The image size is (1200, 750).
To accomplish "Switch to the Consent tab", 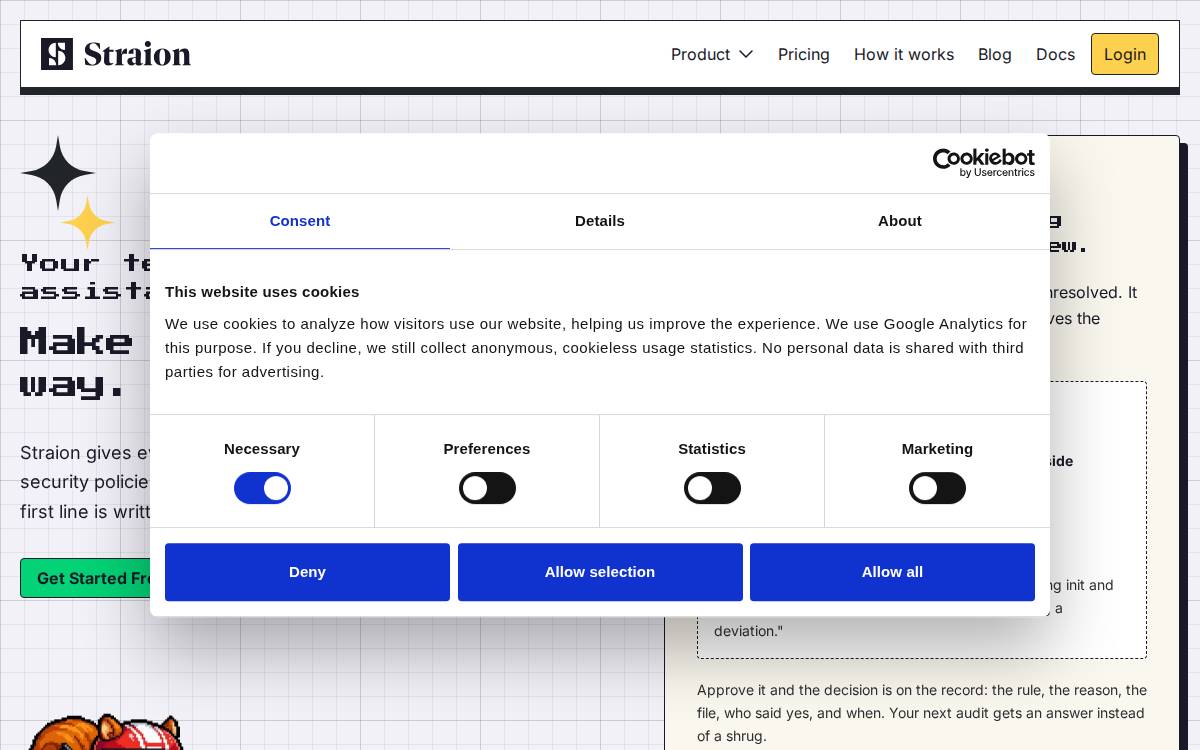I will tap(300, 221).
